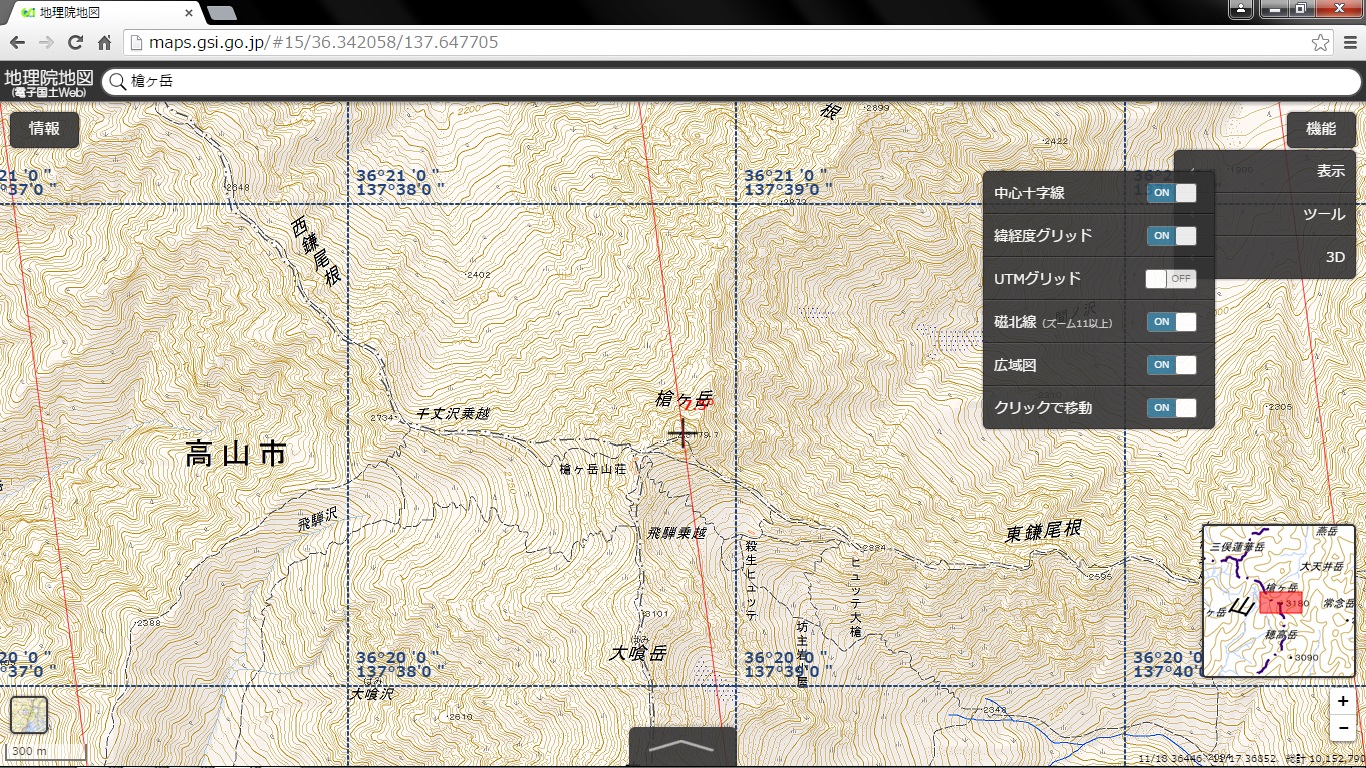Click the 西鎌尾根 label on the map

pyautogui.click(x=316, y=252)
